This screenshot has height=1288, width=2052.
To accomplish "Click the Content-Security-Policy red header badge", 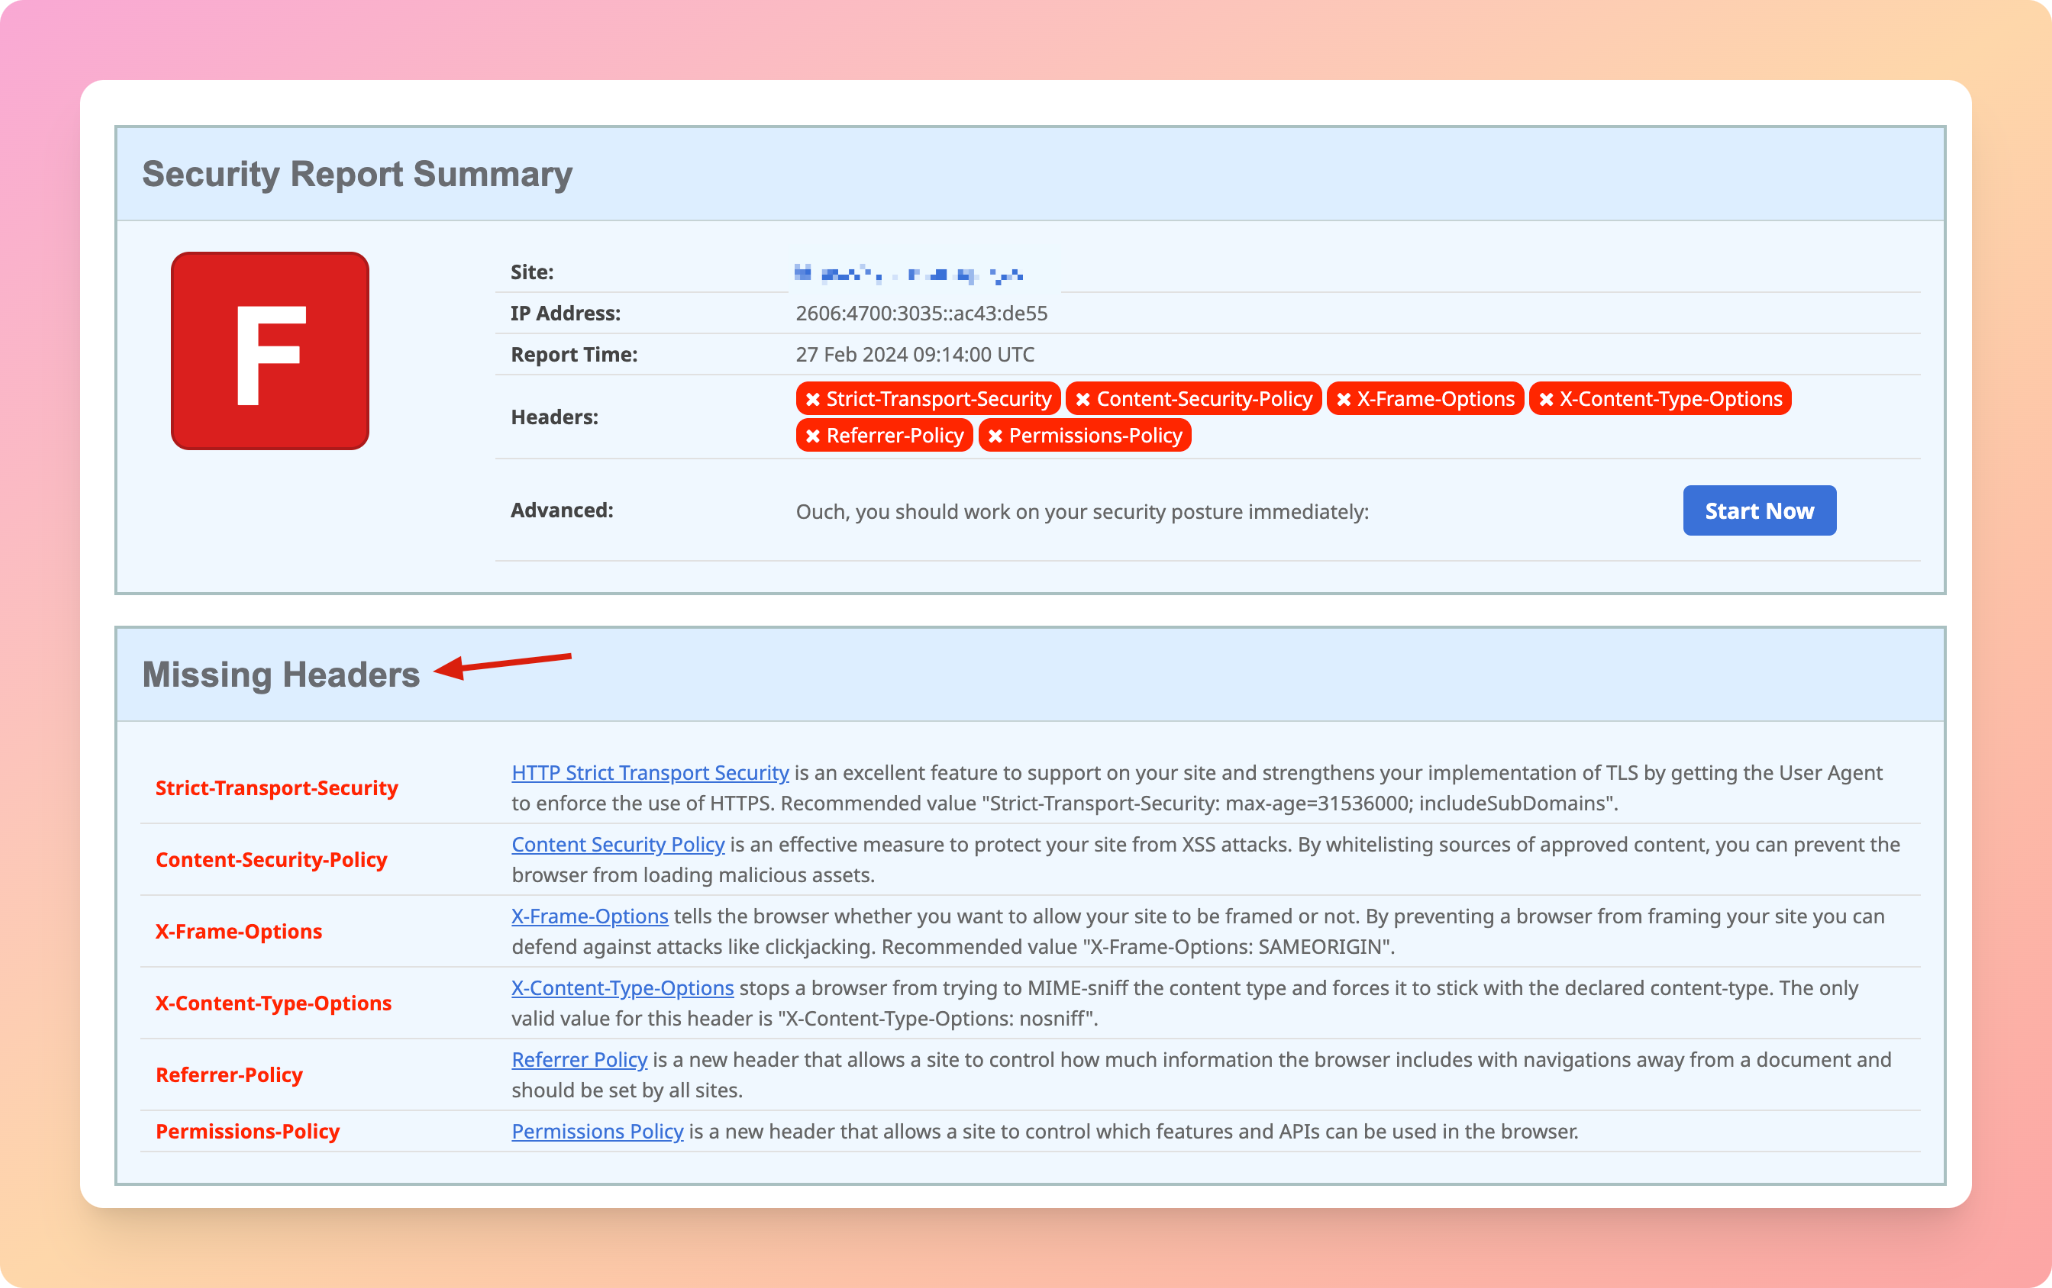I will [x=1193, y=399].
